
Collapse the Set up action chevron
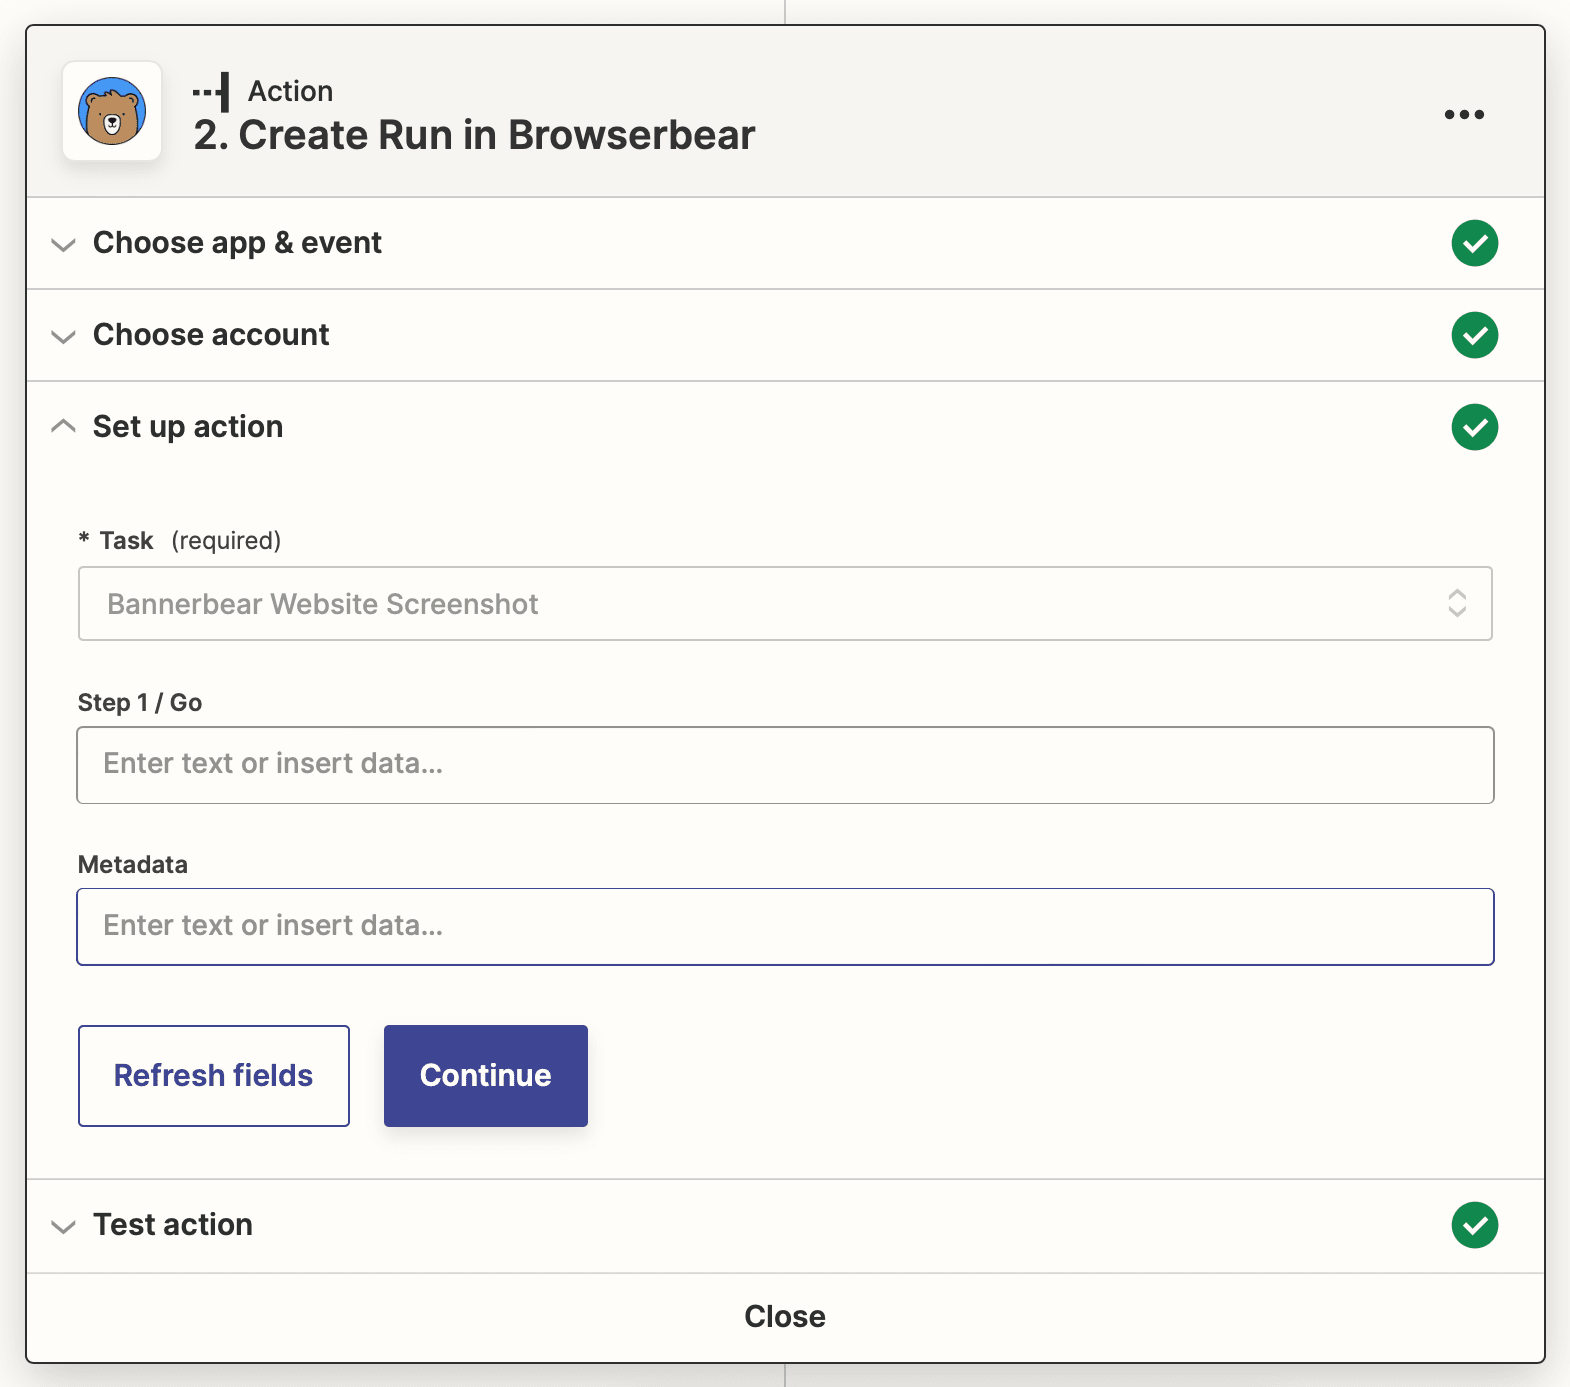[x=63, y=427]
